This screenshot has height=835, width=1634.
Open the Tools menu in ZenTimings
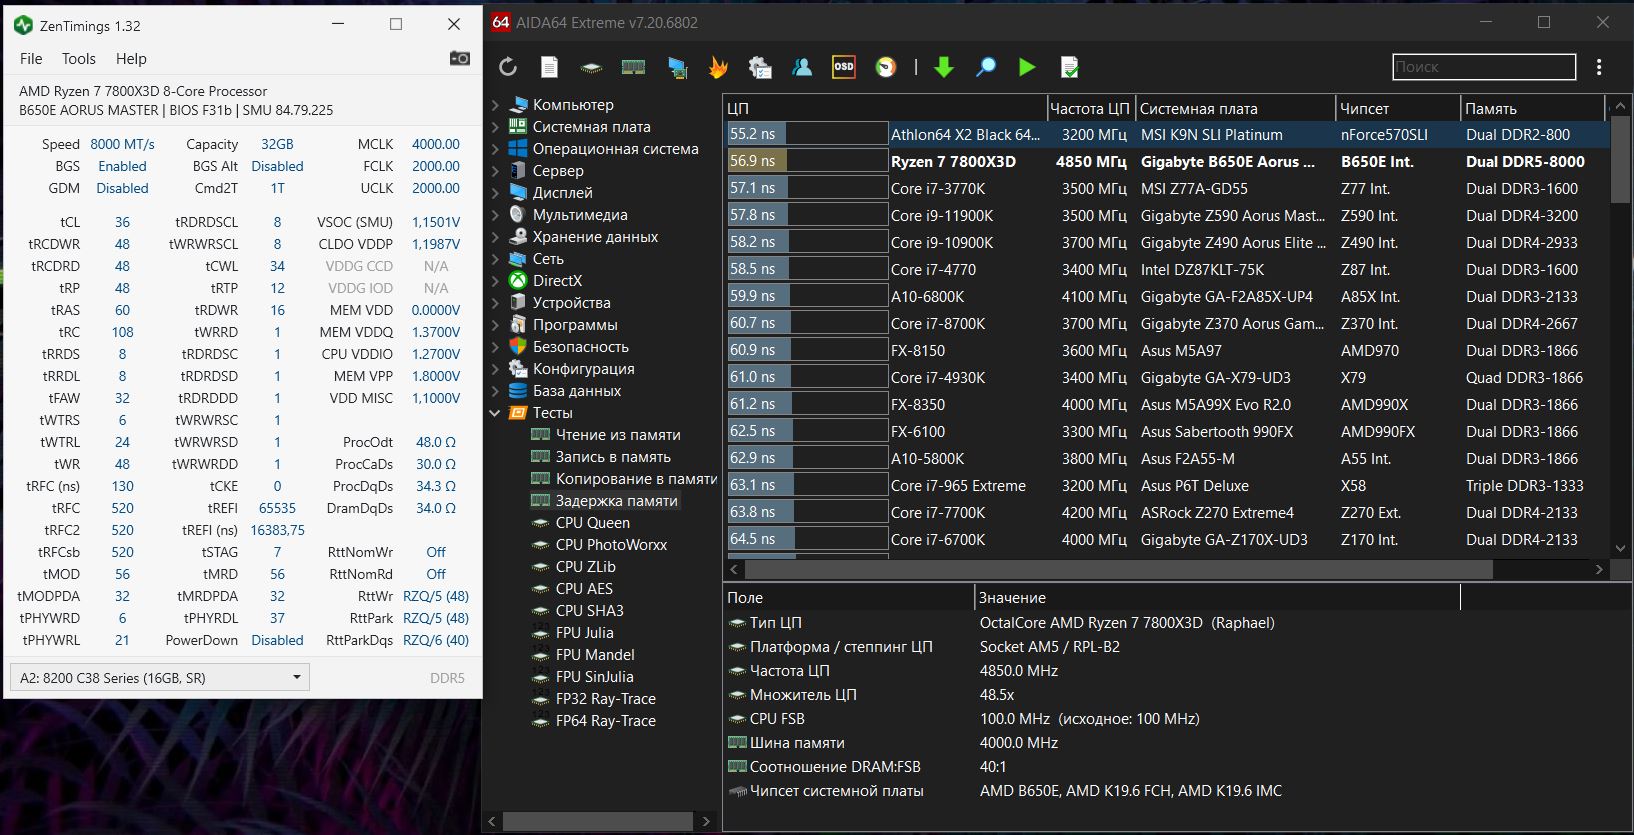point(79,59)
